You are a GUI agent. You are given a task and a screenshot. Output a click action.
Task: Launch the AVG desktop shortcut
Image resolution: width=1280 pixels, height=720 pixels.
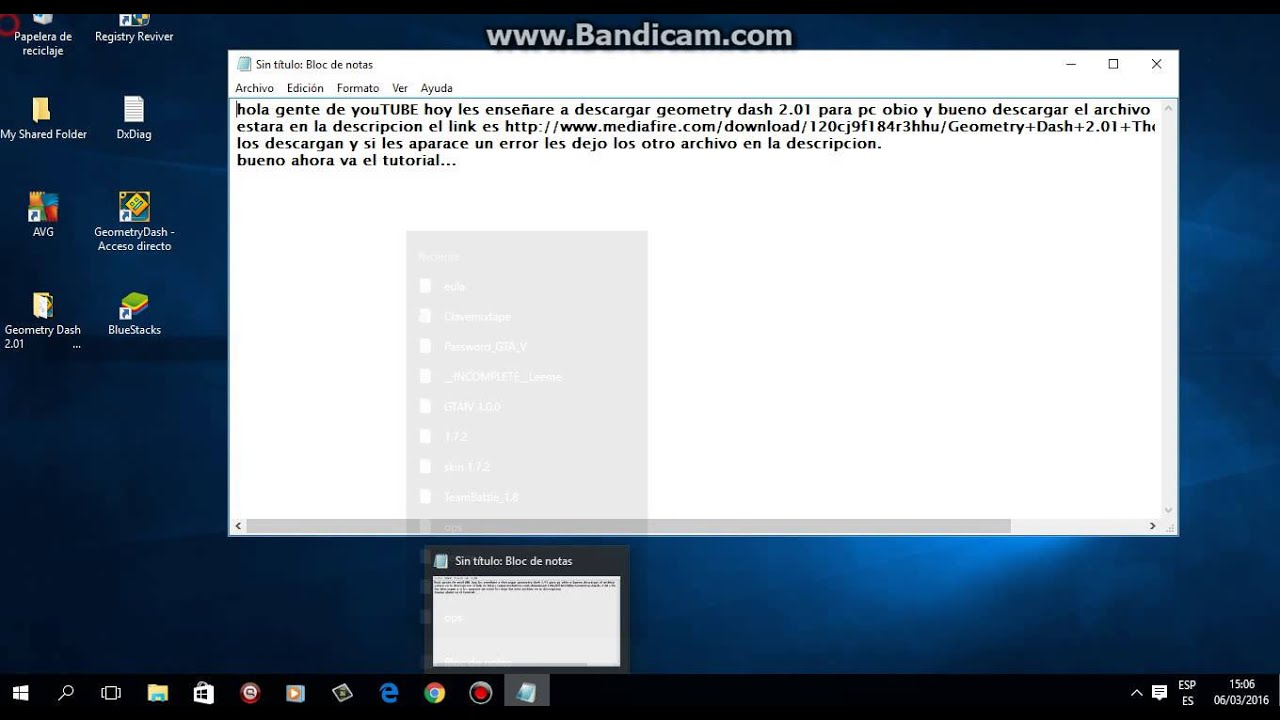43,215
